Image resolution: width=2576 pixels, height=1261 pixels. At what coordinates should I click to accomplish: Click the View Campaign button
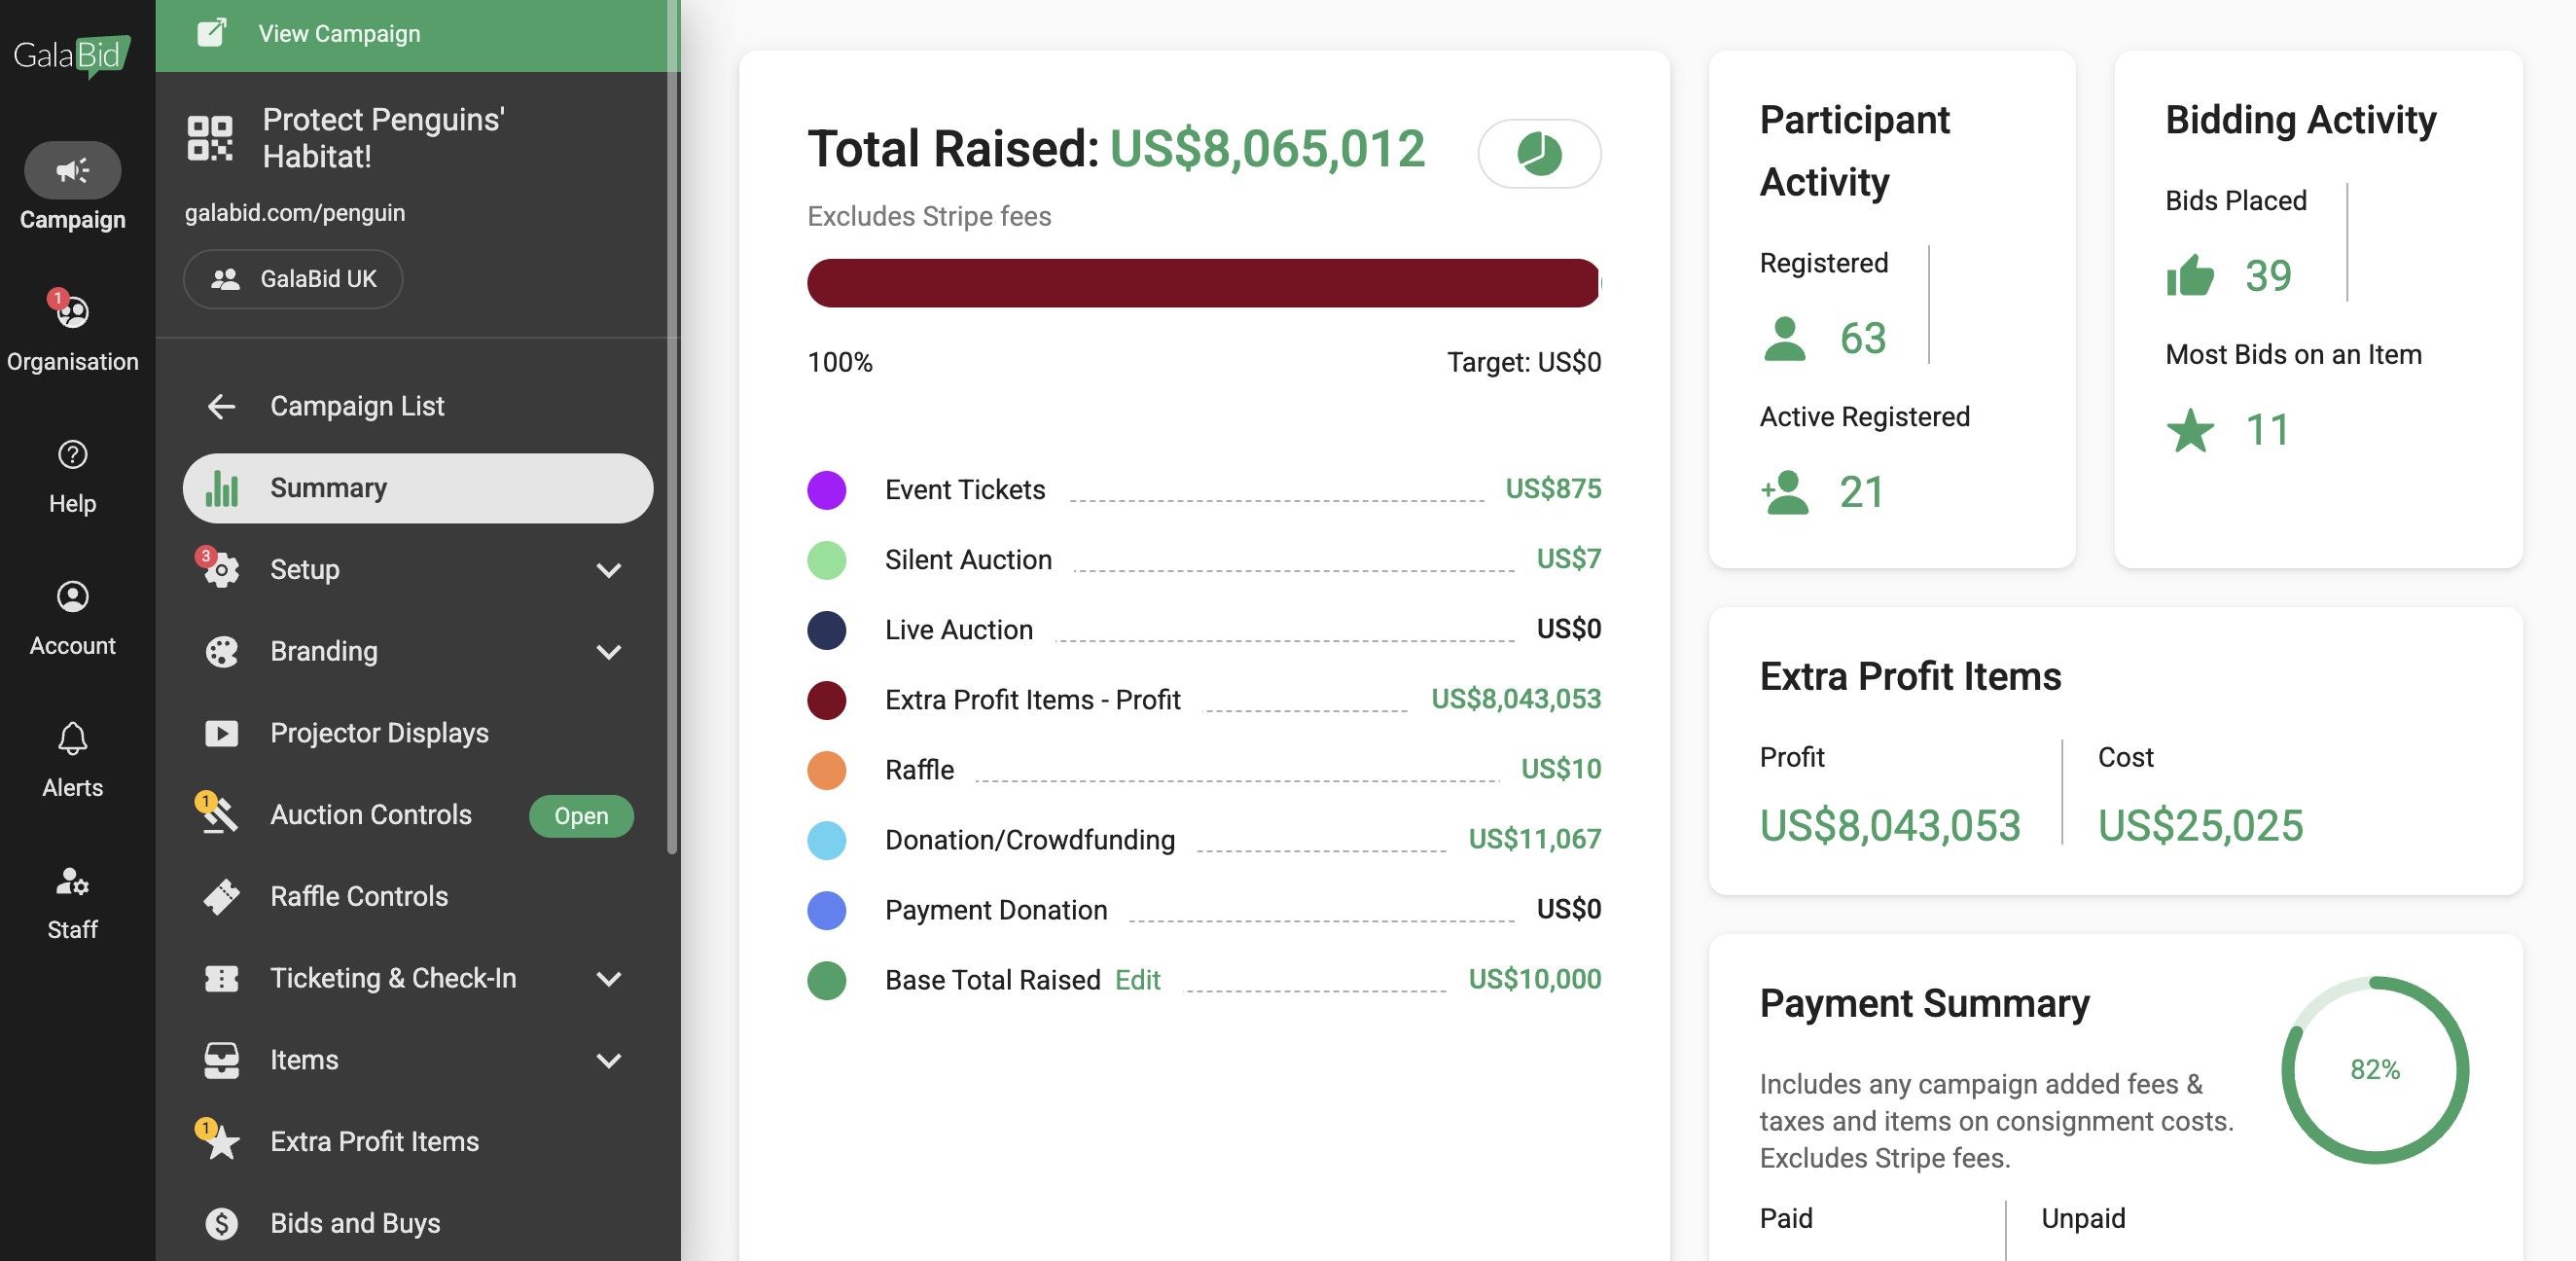click(339, 34)
